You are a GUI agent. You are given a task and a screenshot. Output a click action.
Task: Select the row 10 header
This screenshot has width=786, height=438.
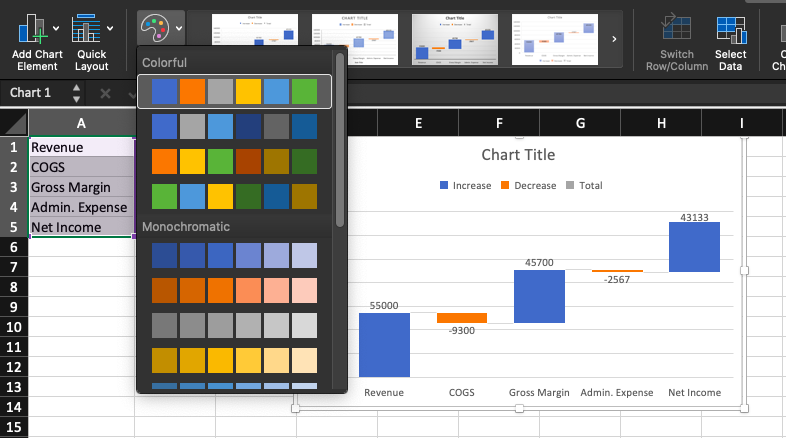point(14,327)
